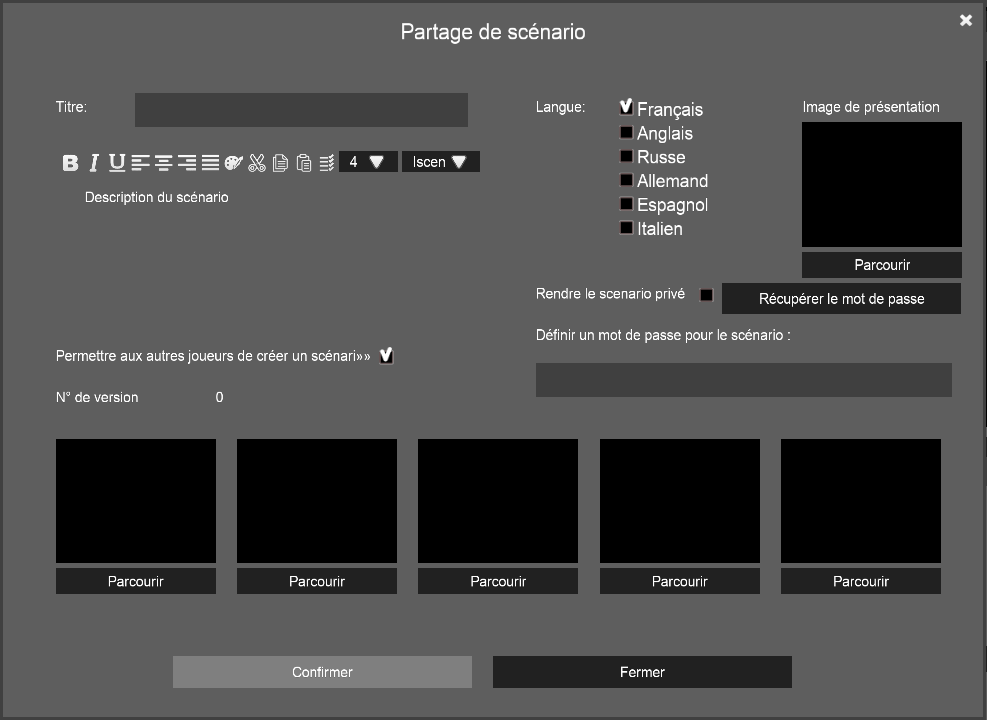
Task: Align description text left
Action: [140, 163]
